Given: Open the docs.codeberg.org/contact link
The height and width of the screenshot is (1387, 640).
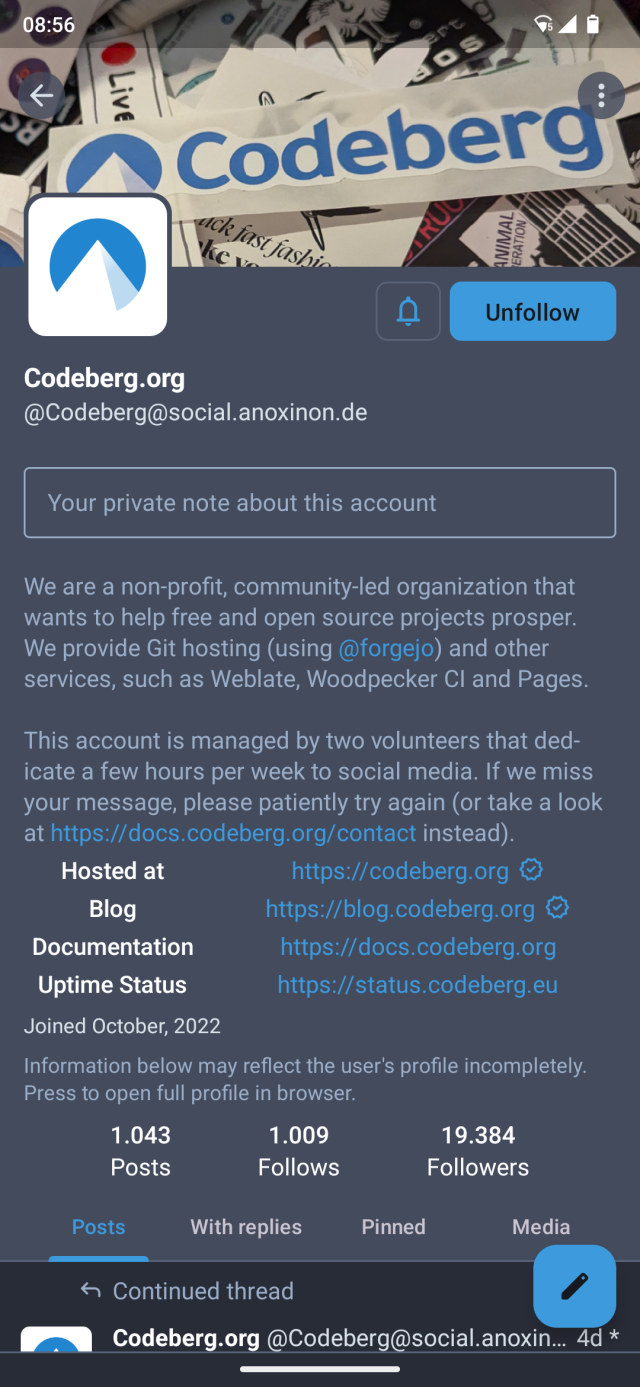Looking at the screenshot, I should (x=233, y=833).
